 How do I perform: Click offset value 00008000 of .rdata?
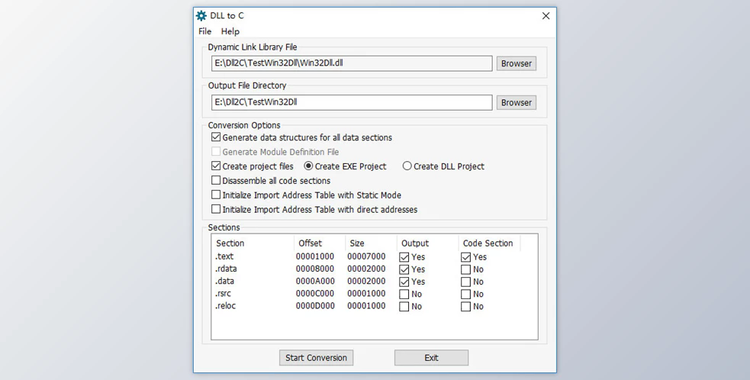pos(315,269)
